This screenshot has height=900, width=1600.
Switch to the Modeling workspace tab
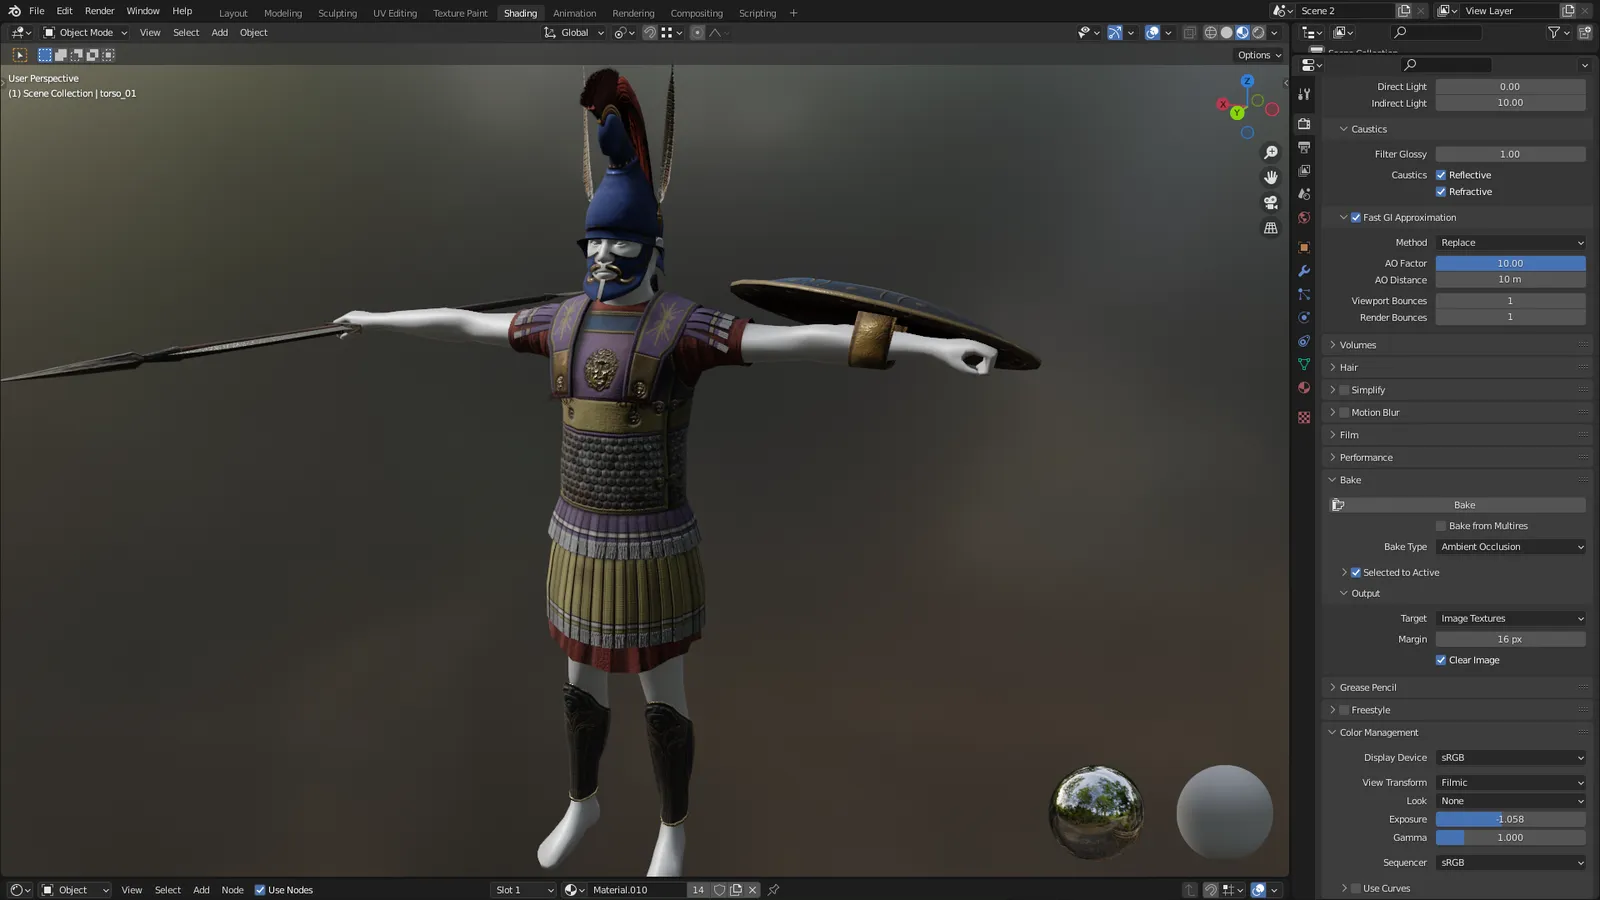tap(283, 13)
